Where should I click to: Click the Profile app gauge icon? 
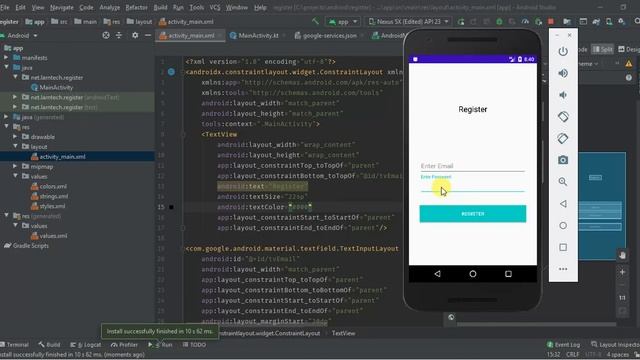[525, 21]
